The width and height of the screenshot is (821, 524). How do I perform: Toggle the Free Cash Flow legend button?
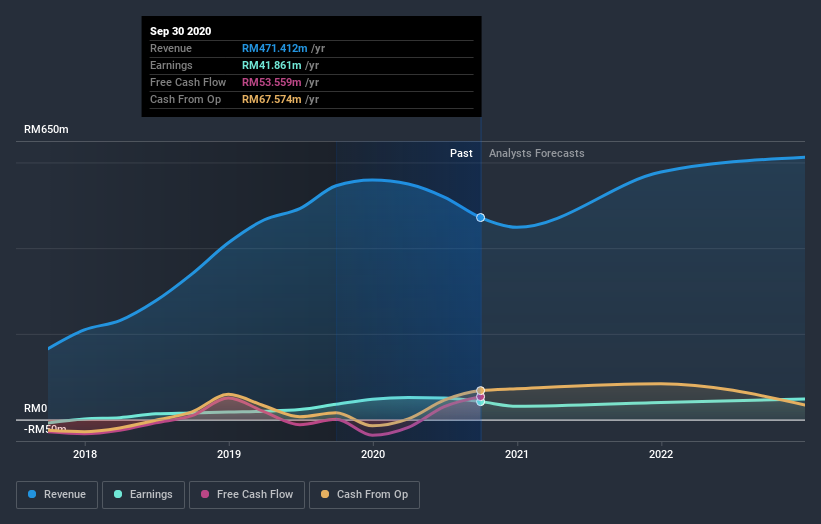[247, 495]
